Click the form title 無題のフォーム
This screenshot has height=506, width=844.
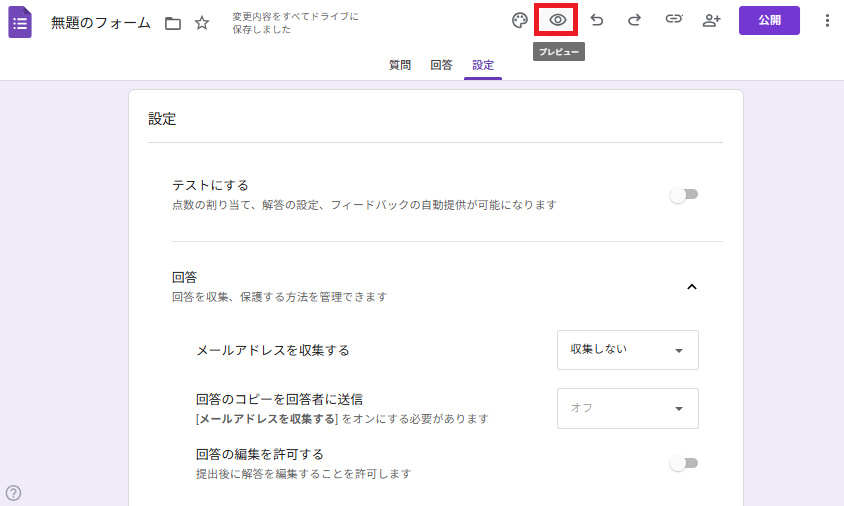pos(101,23)
